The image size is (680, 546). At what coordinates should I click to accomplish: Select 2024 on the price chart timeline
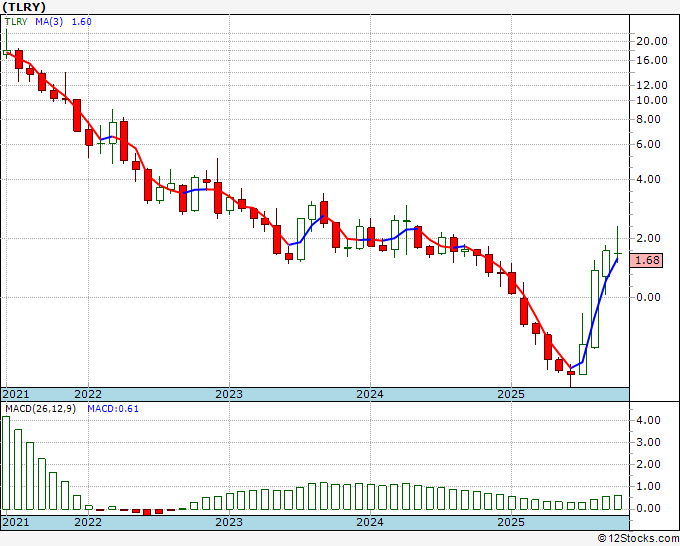click(370, 394)
